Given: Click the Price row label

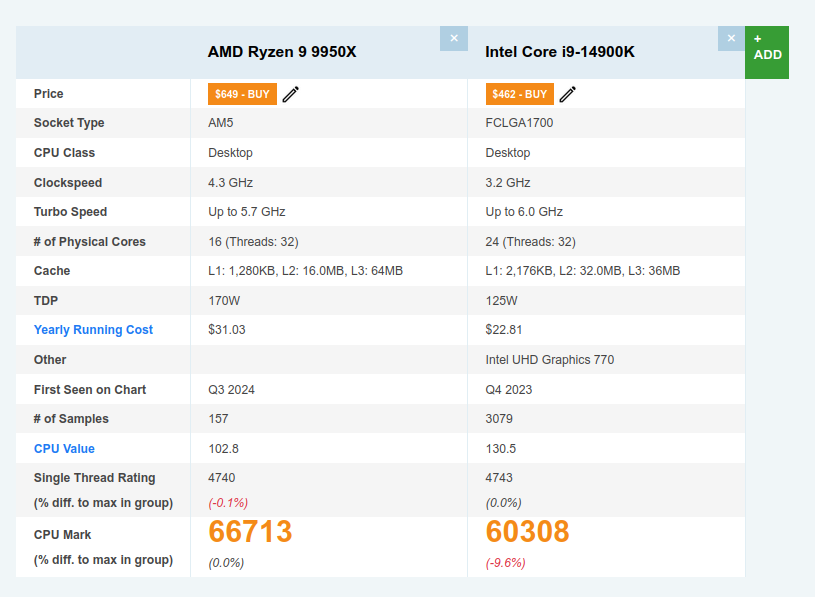Looking at the screenshot, I should [49, 94].
